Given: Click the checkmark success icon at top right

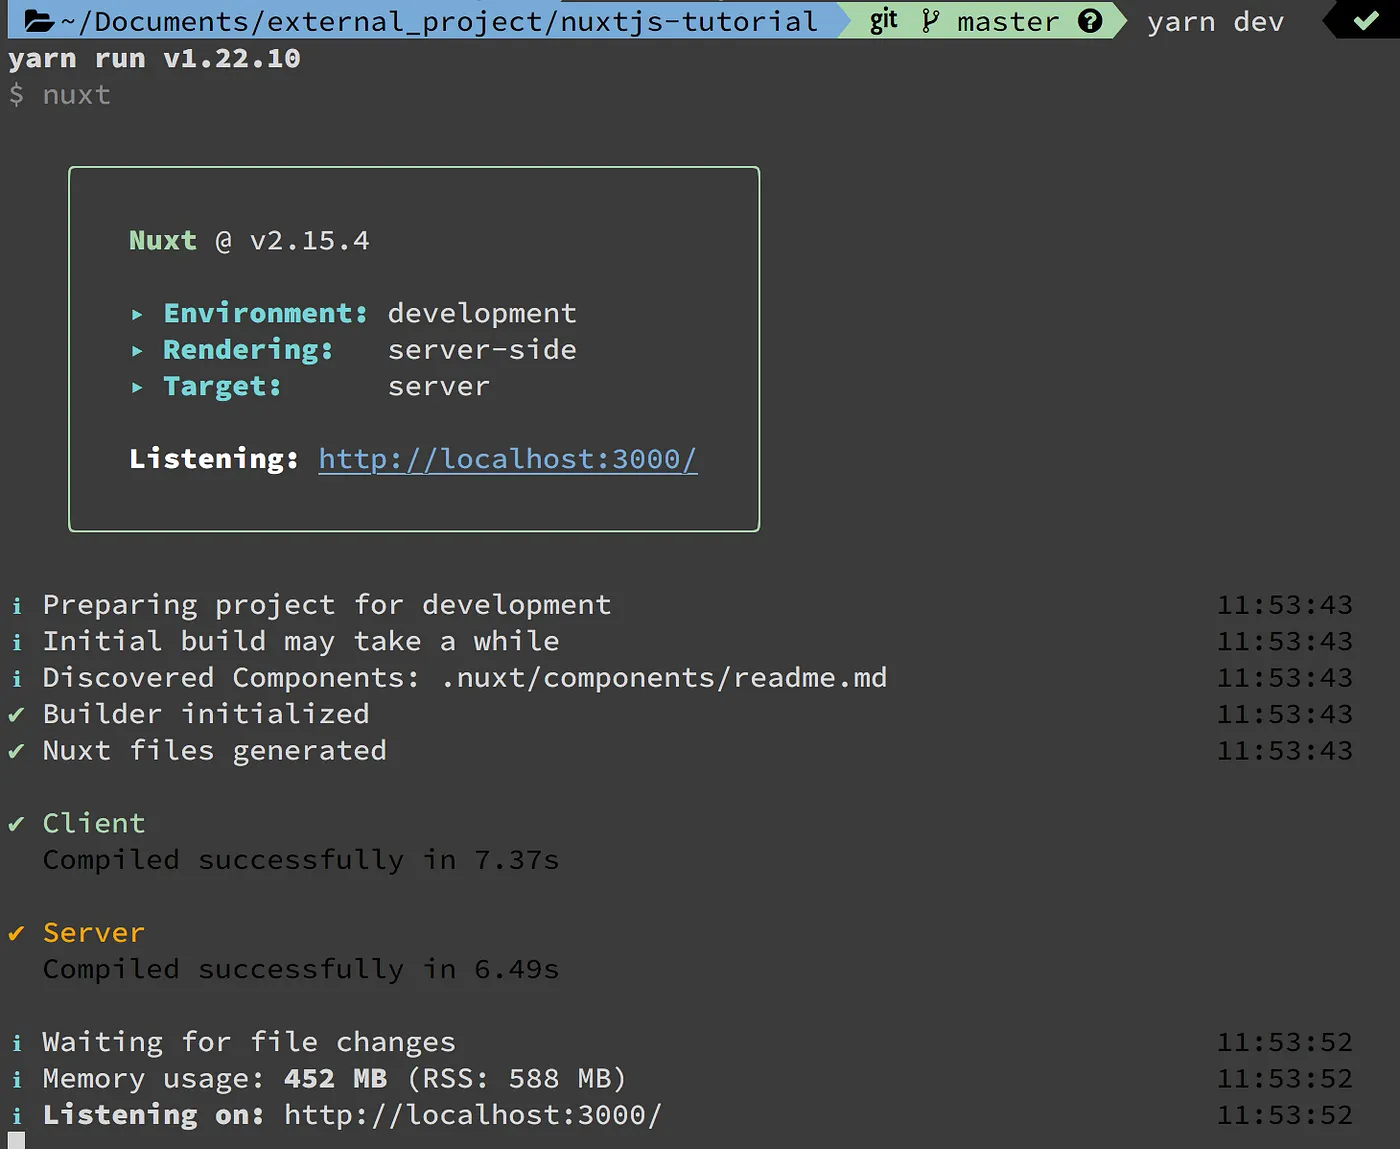Looking at the screenshot, I should click(1366, 20).
